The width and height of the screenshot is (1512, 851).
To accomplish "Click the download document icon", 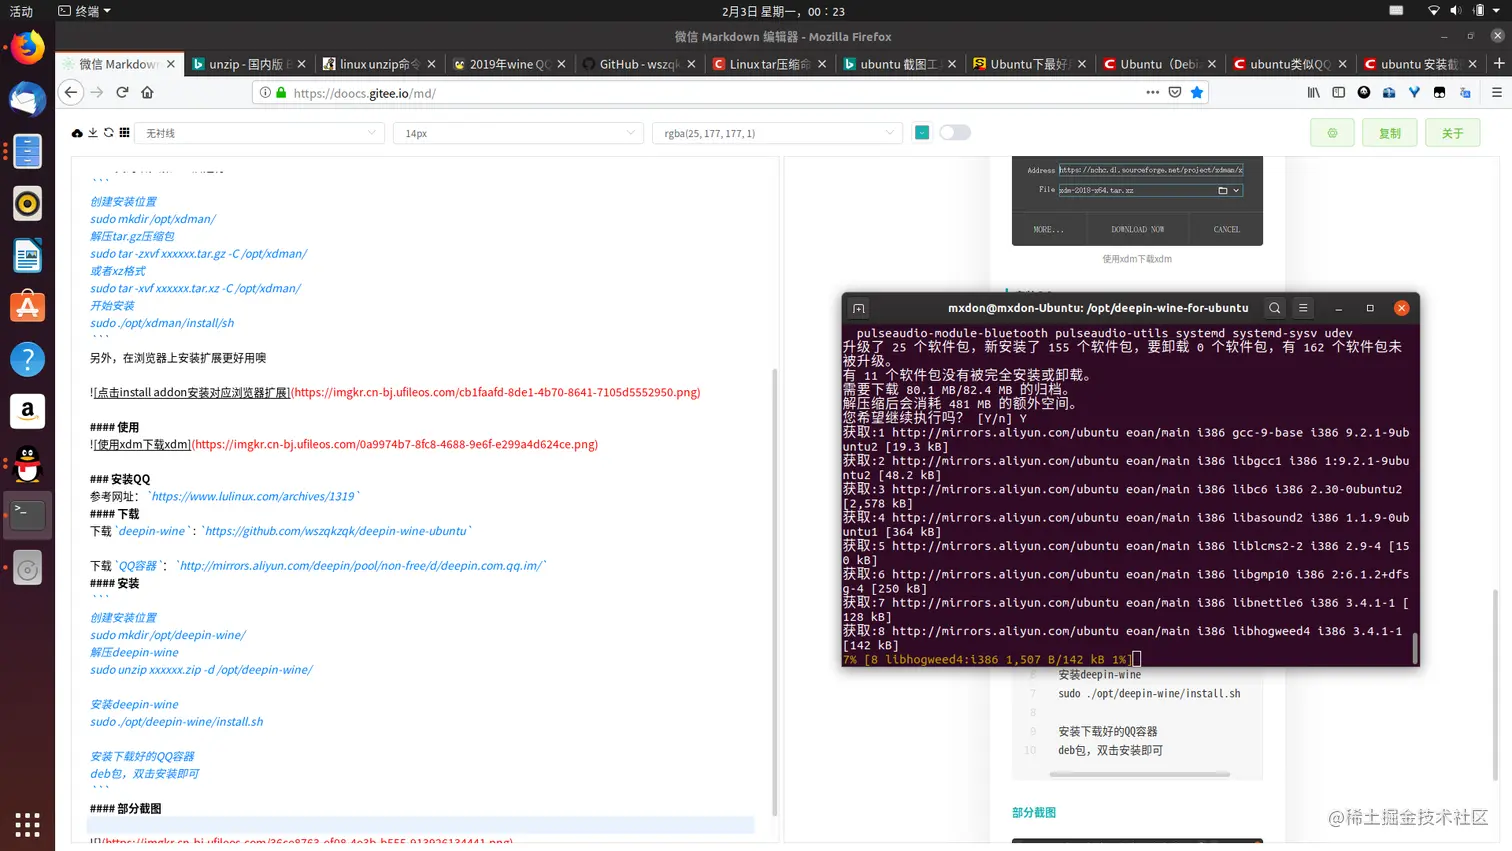I will click(93, 133).
